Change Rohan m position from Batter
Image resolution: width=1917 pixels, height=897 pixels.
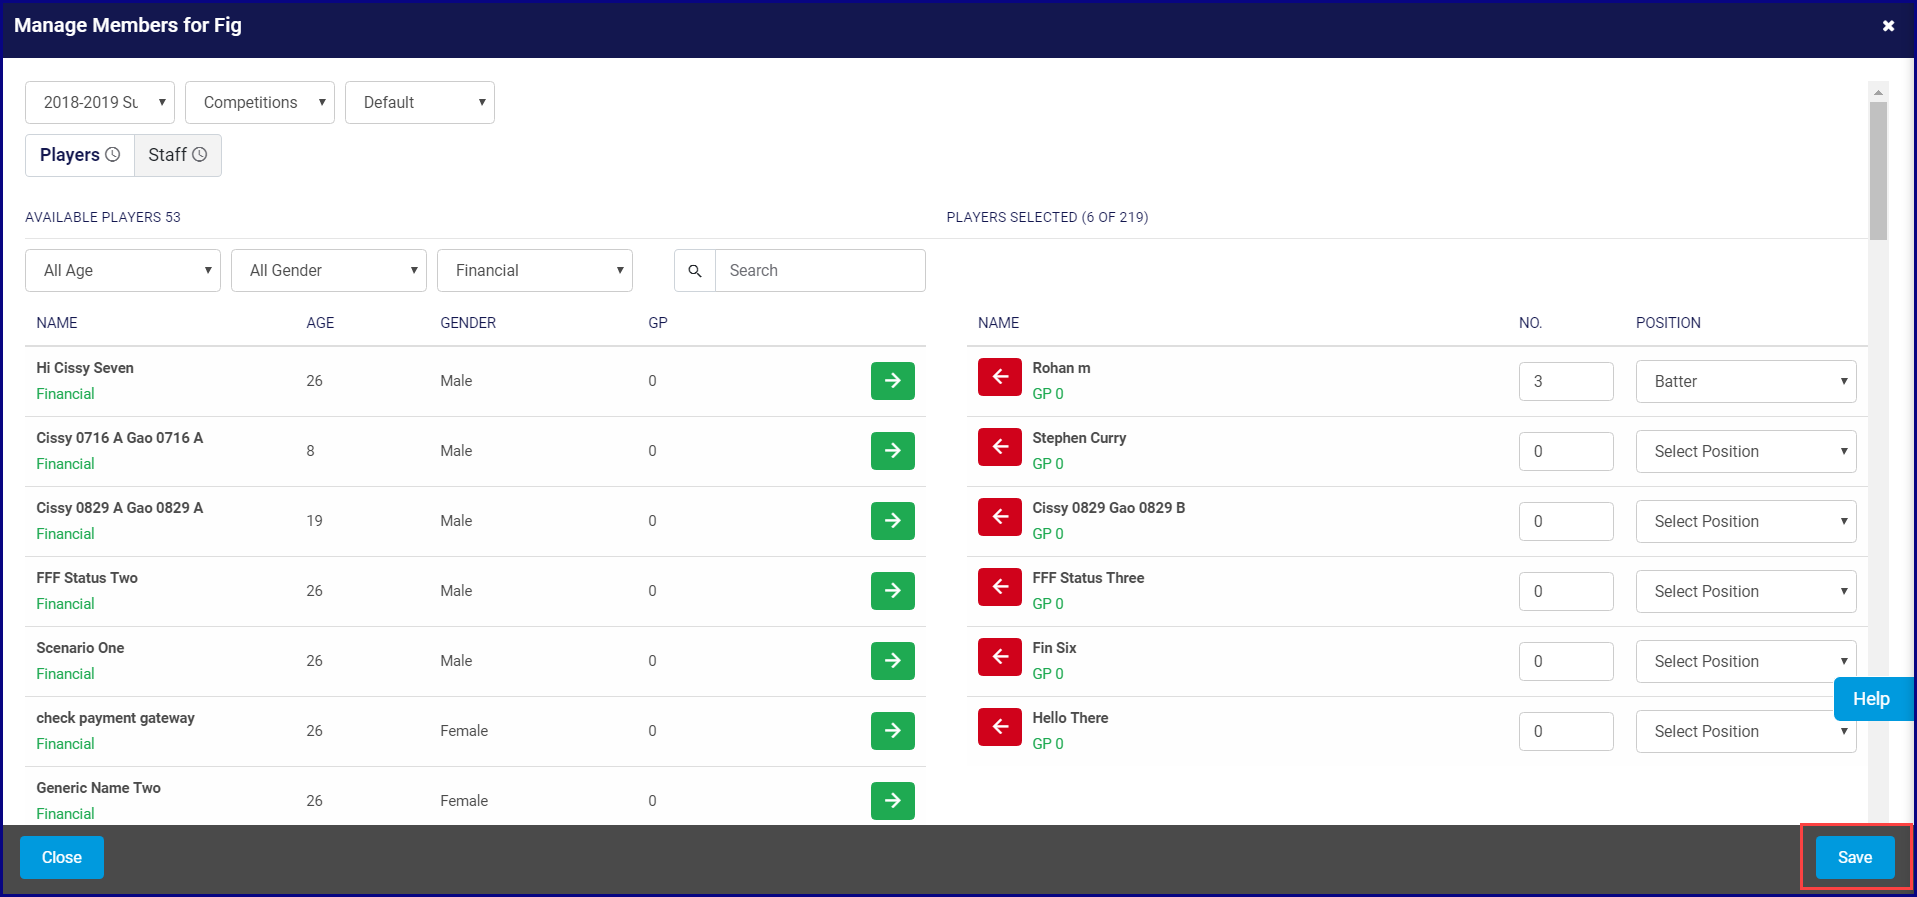point(1746,382)
